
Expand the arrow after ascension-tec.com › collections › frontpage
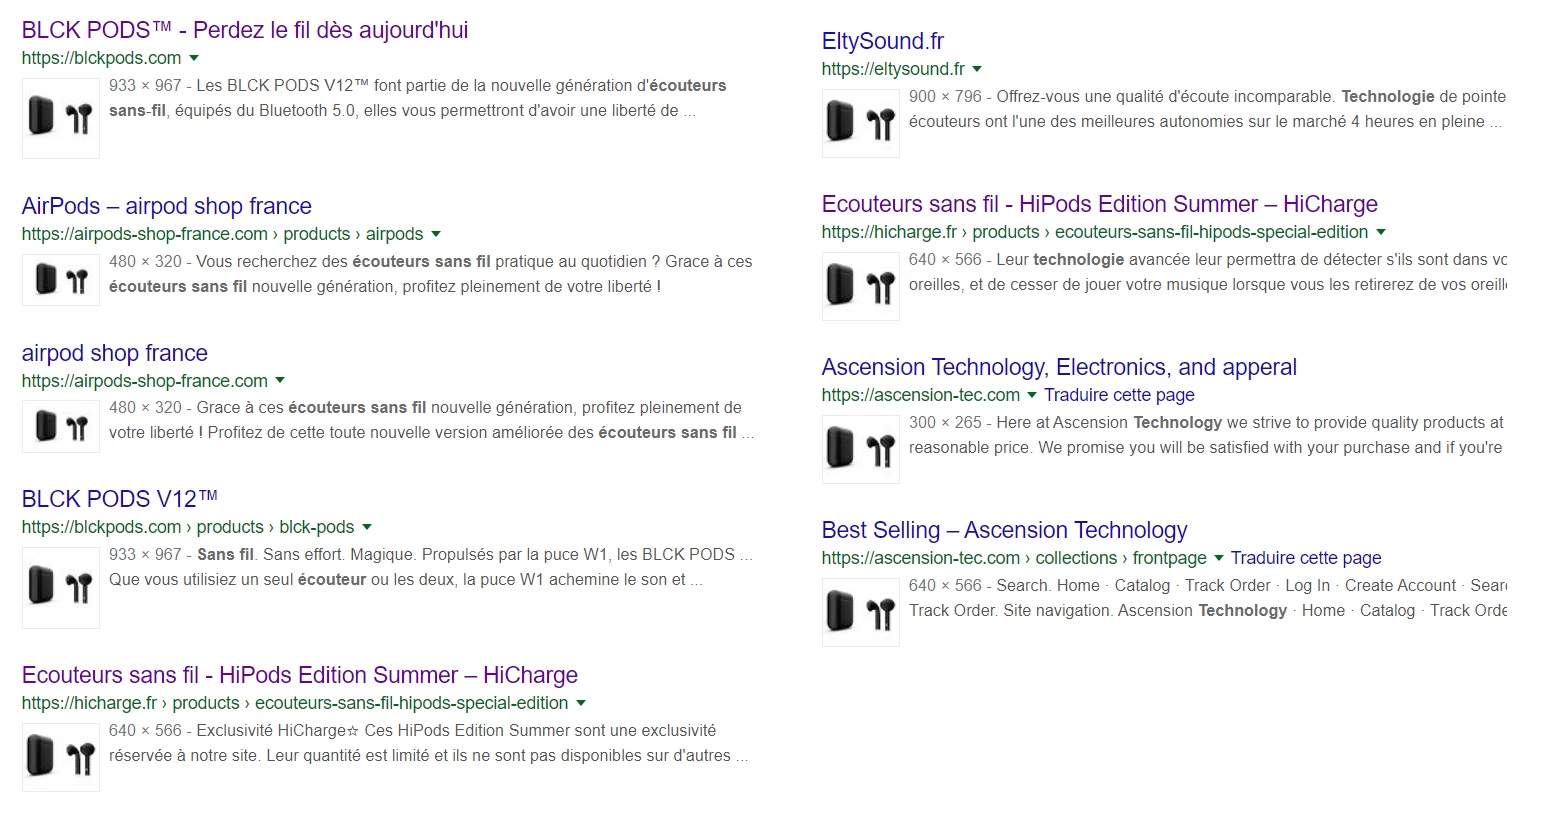[1219, 558]
